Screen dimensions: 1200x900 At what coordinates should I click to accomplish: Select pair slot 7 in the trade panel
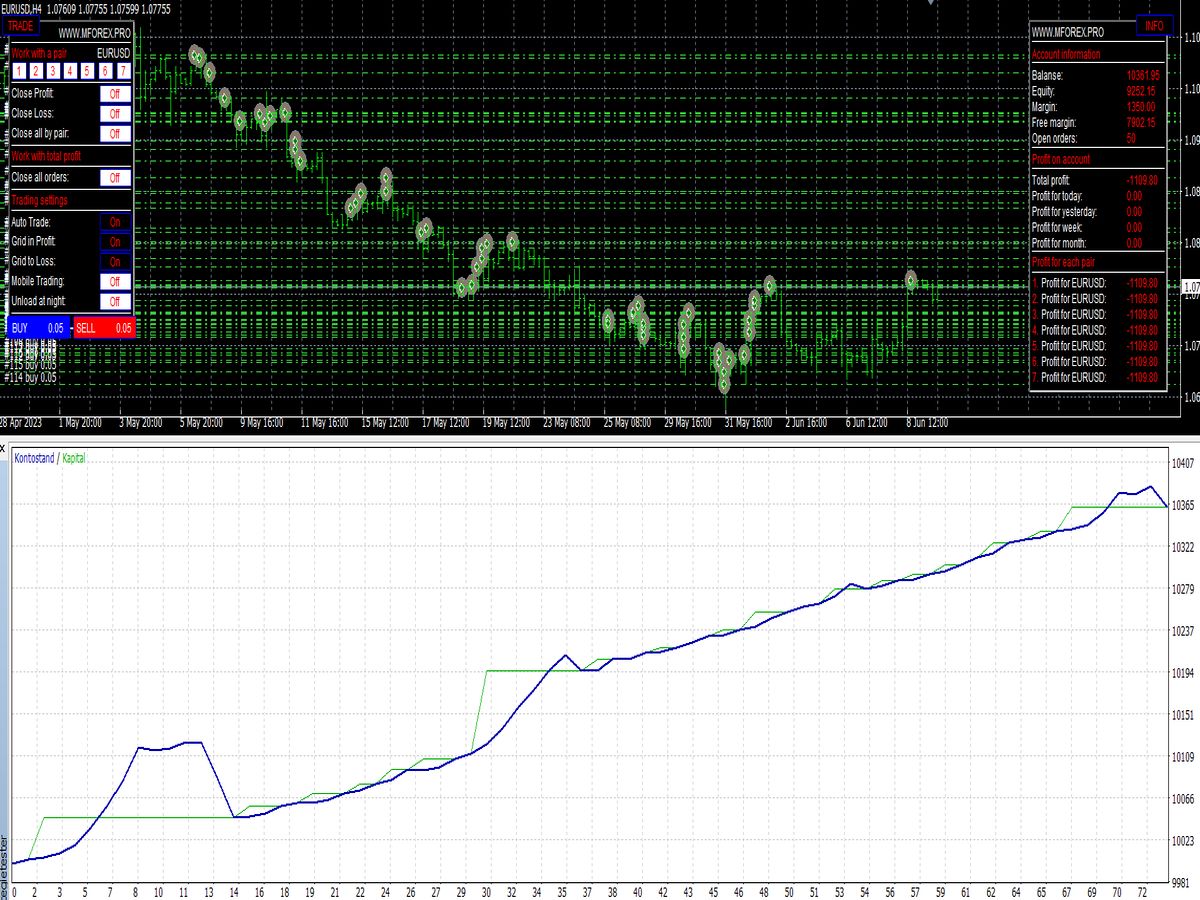(x=121, y=71)
